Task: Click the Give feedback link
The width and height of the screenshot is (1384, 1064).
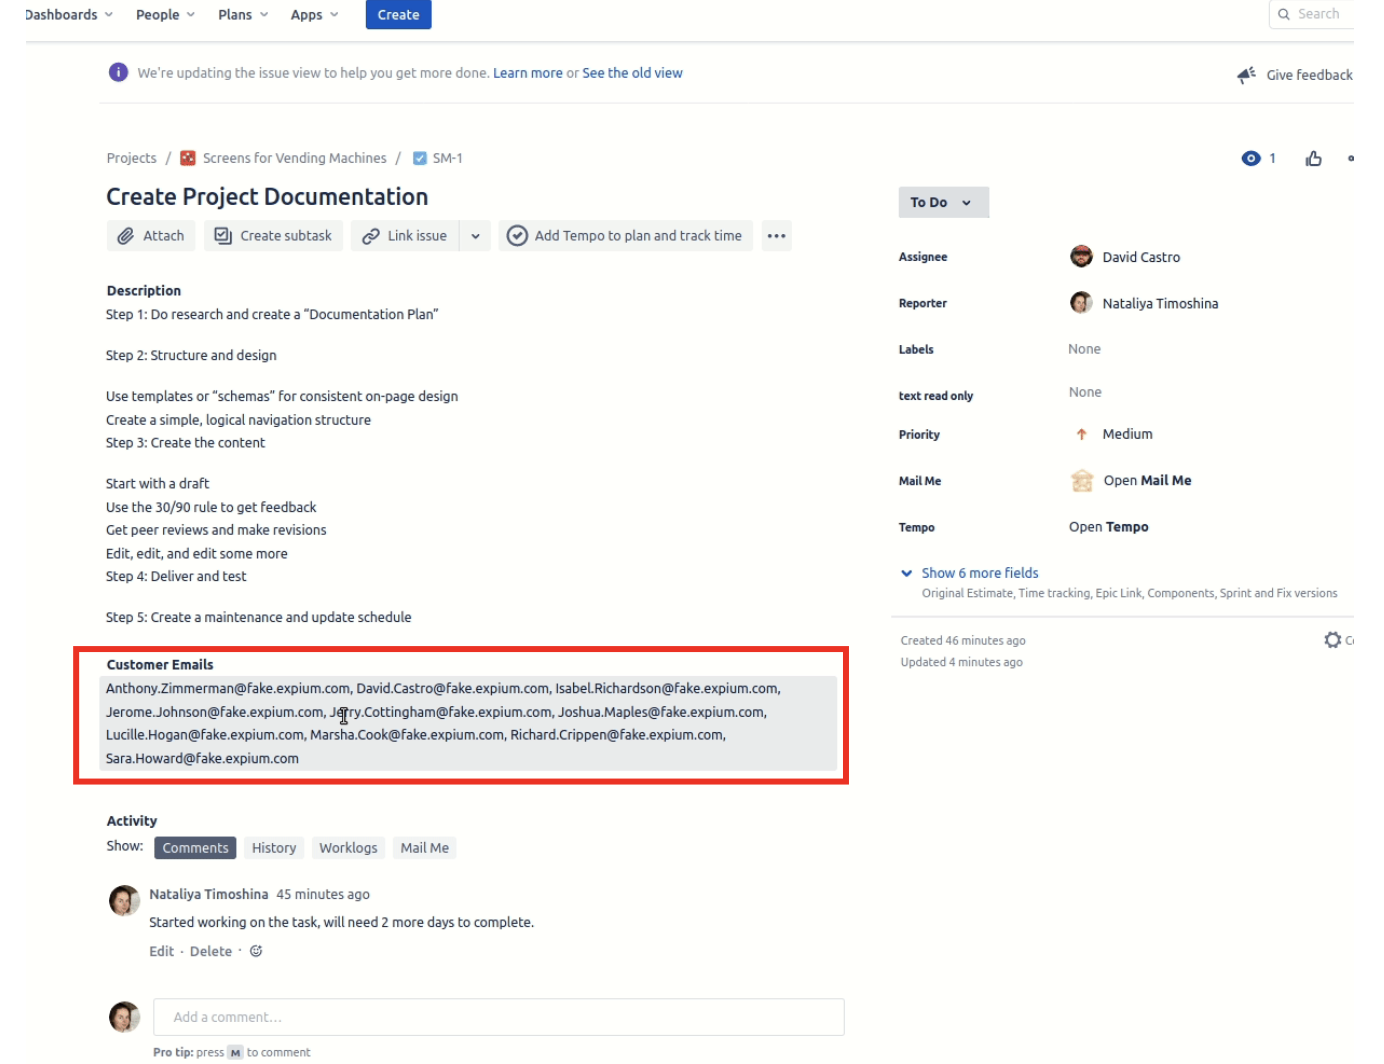Action: 1309,75
